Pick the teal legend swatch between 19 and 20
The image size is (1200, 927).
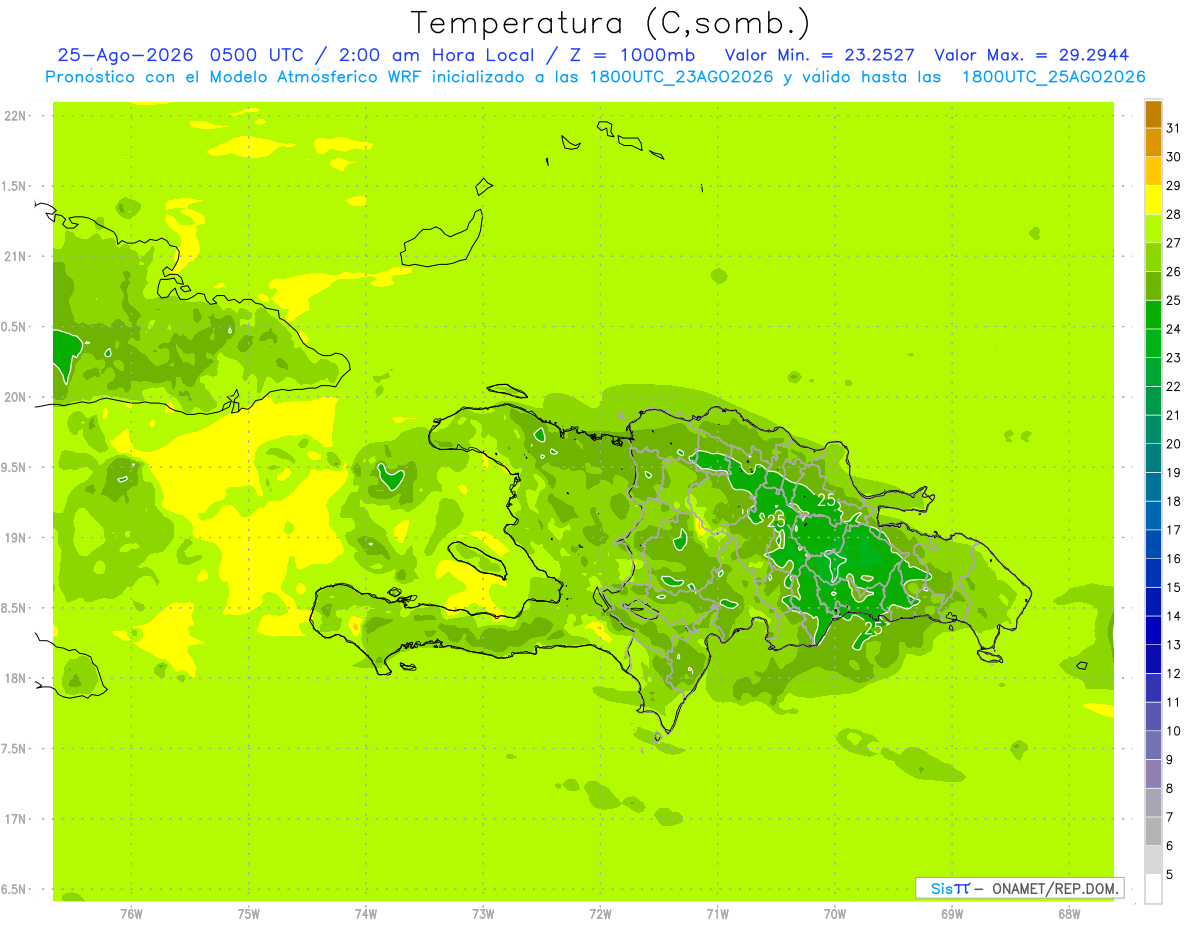pos(1153,458)
